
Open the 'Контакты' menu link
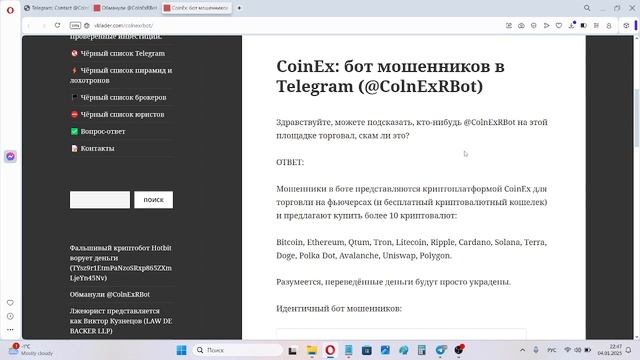point(93,149)
